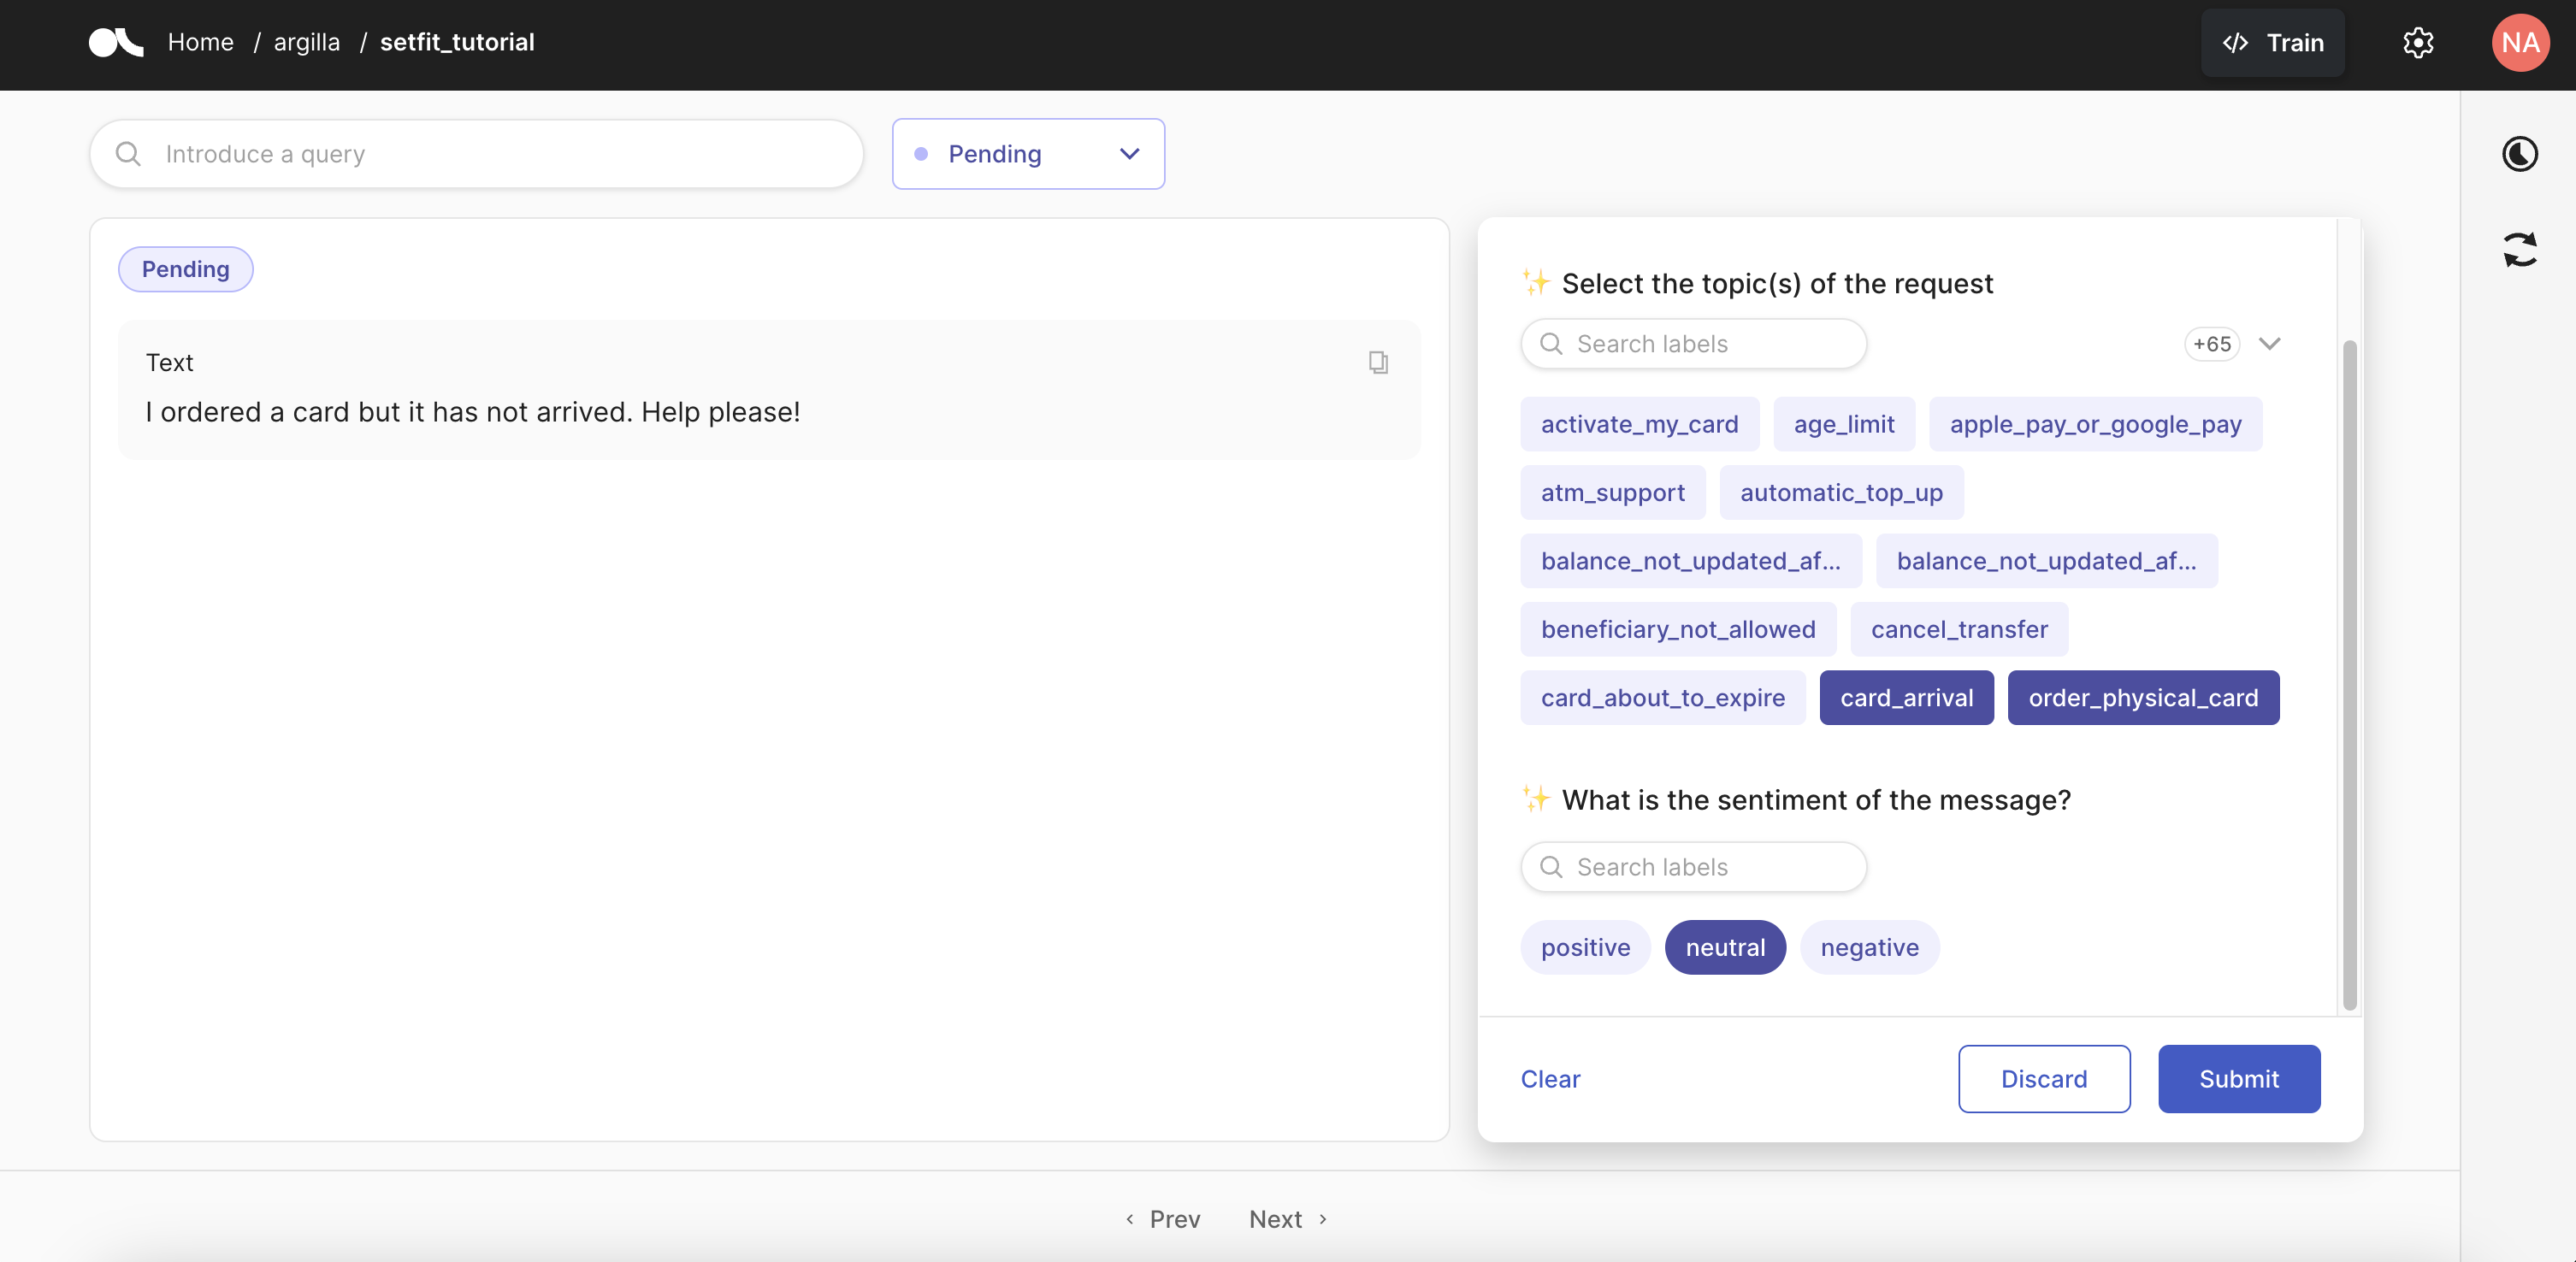Screen dimensions: 2576x1262
Task: Click the refresh arrows icon
Action: click(2519, 250)
